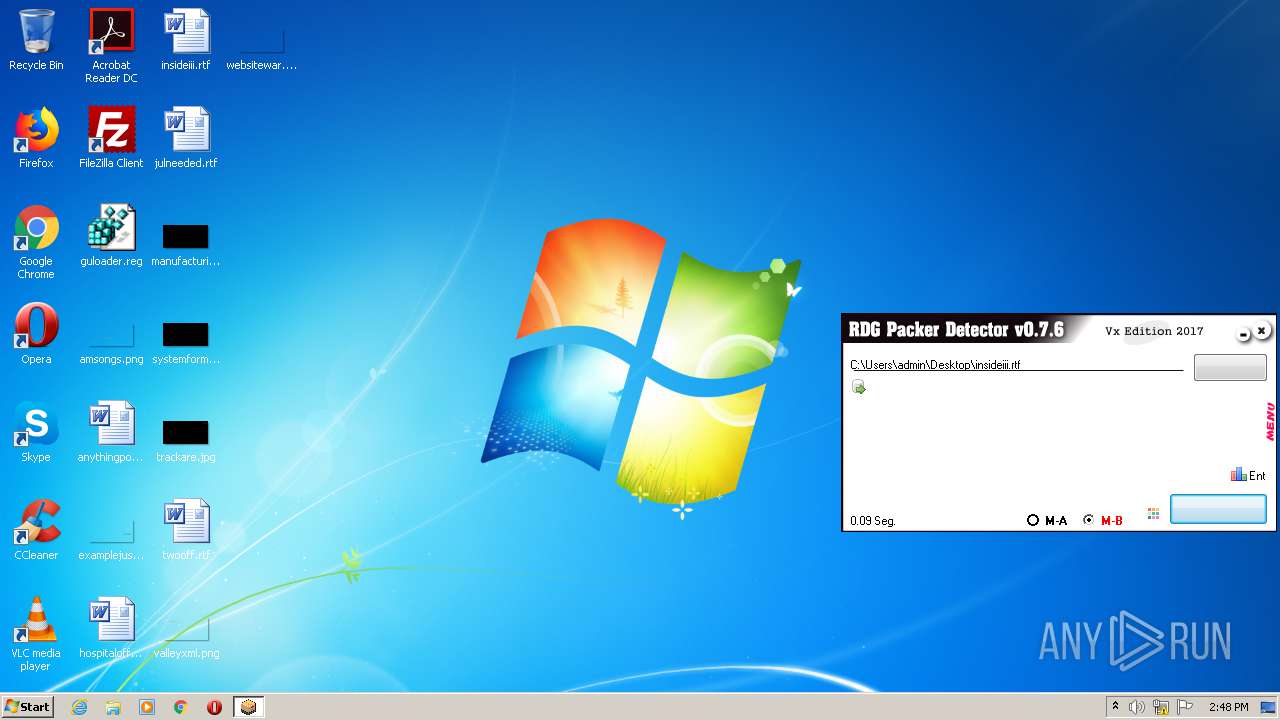Open Opera from the taskbar
Viewport: 1280px width, 720px height.
click(214, 707)
